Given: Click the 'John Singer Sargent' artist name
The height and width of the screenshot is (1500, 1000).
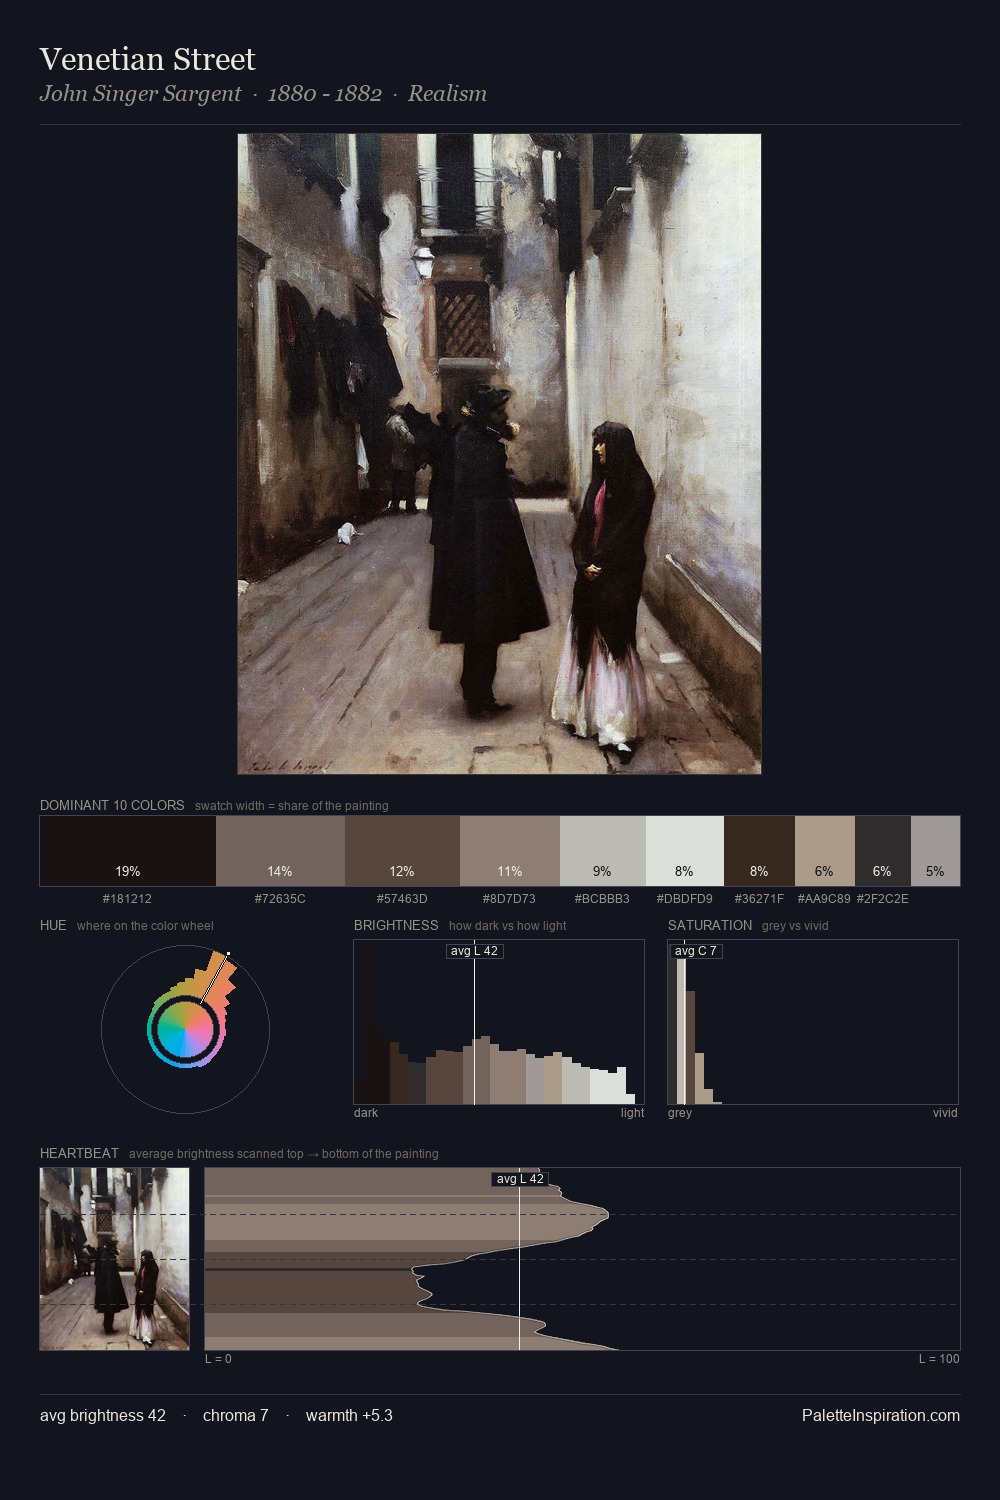Looking at the screenshot, I should pyautogui.click(x=140, y=94).
